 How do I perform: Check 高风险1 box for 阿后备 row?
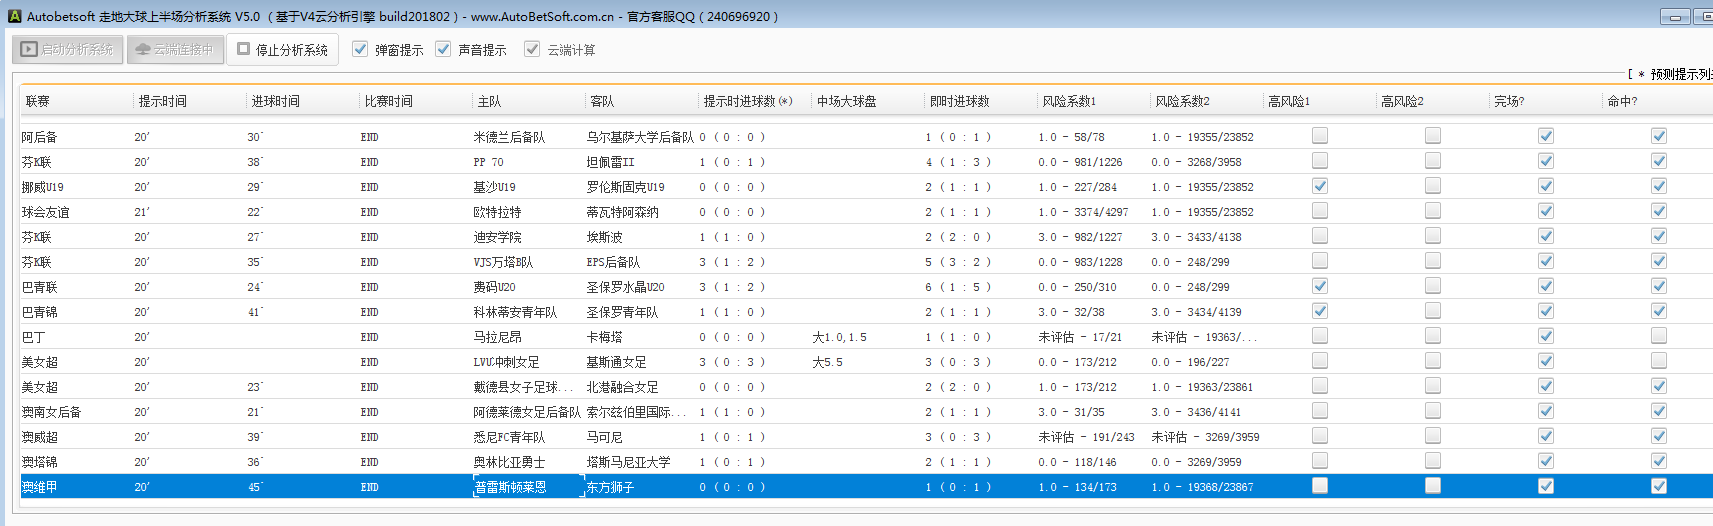[x=1320, y=136]
